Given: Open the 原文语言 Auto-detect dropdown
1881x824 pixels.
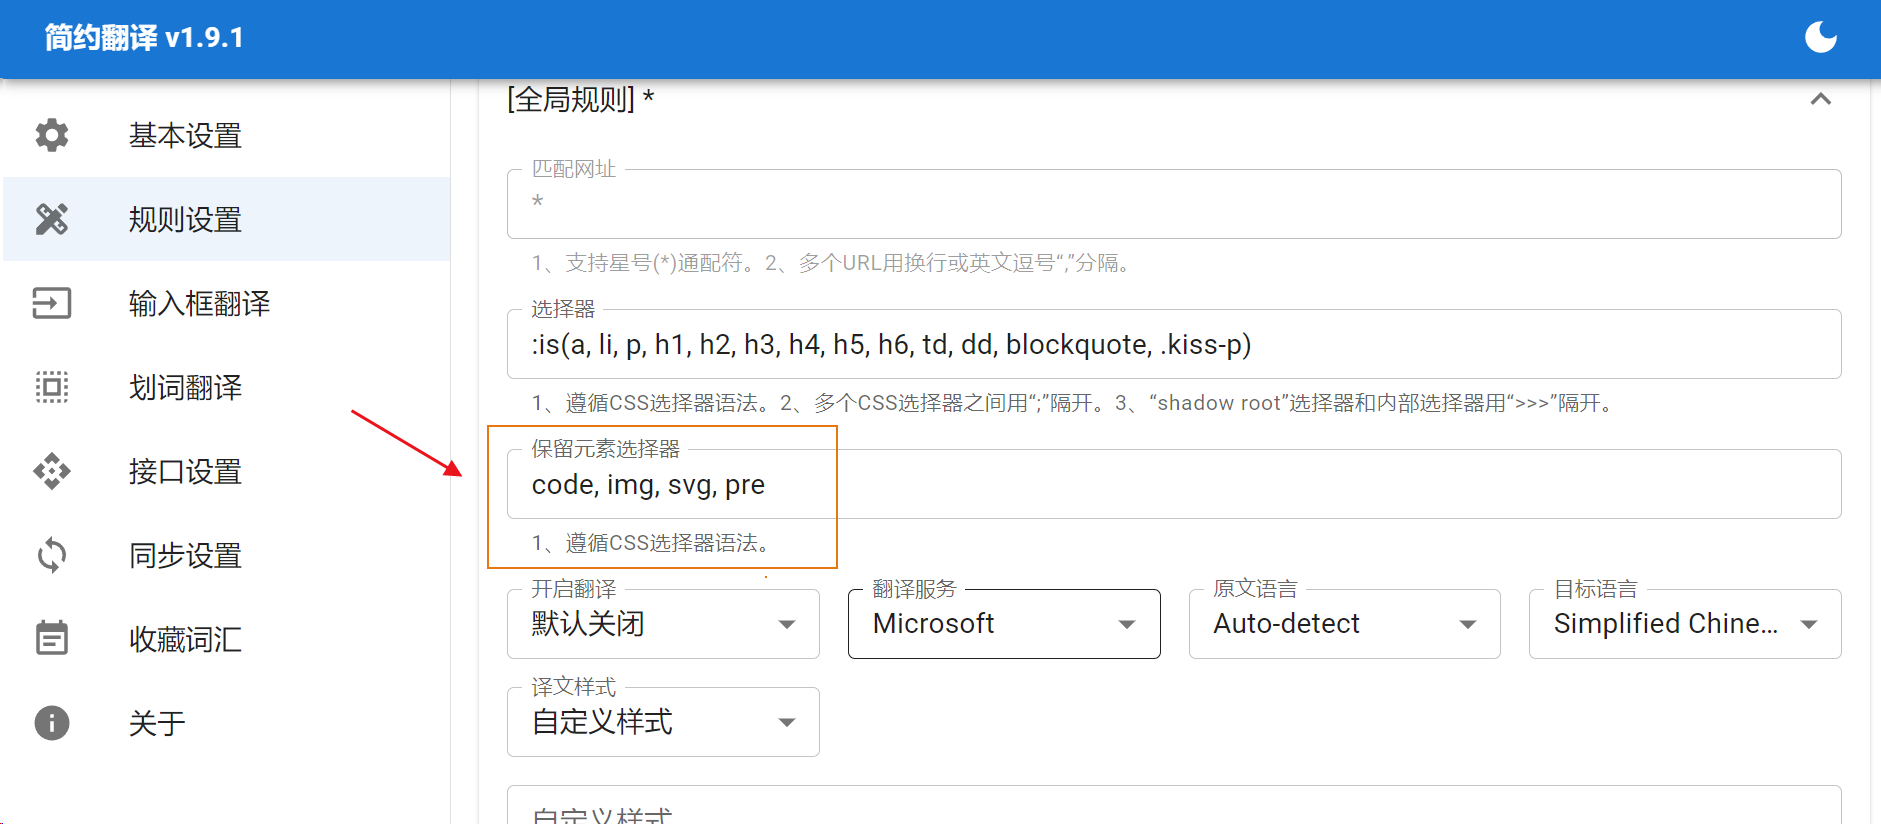Looking at the screenshot, I should (x=1344, y=624).
